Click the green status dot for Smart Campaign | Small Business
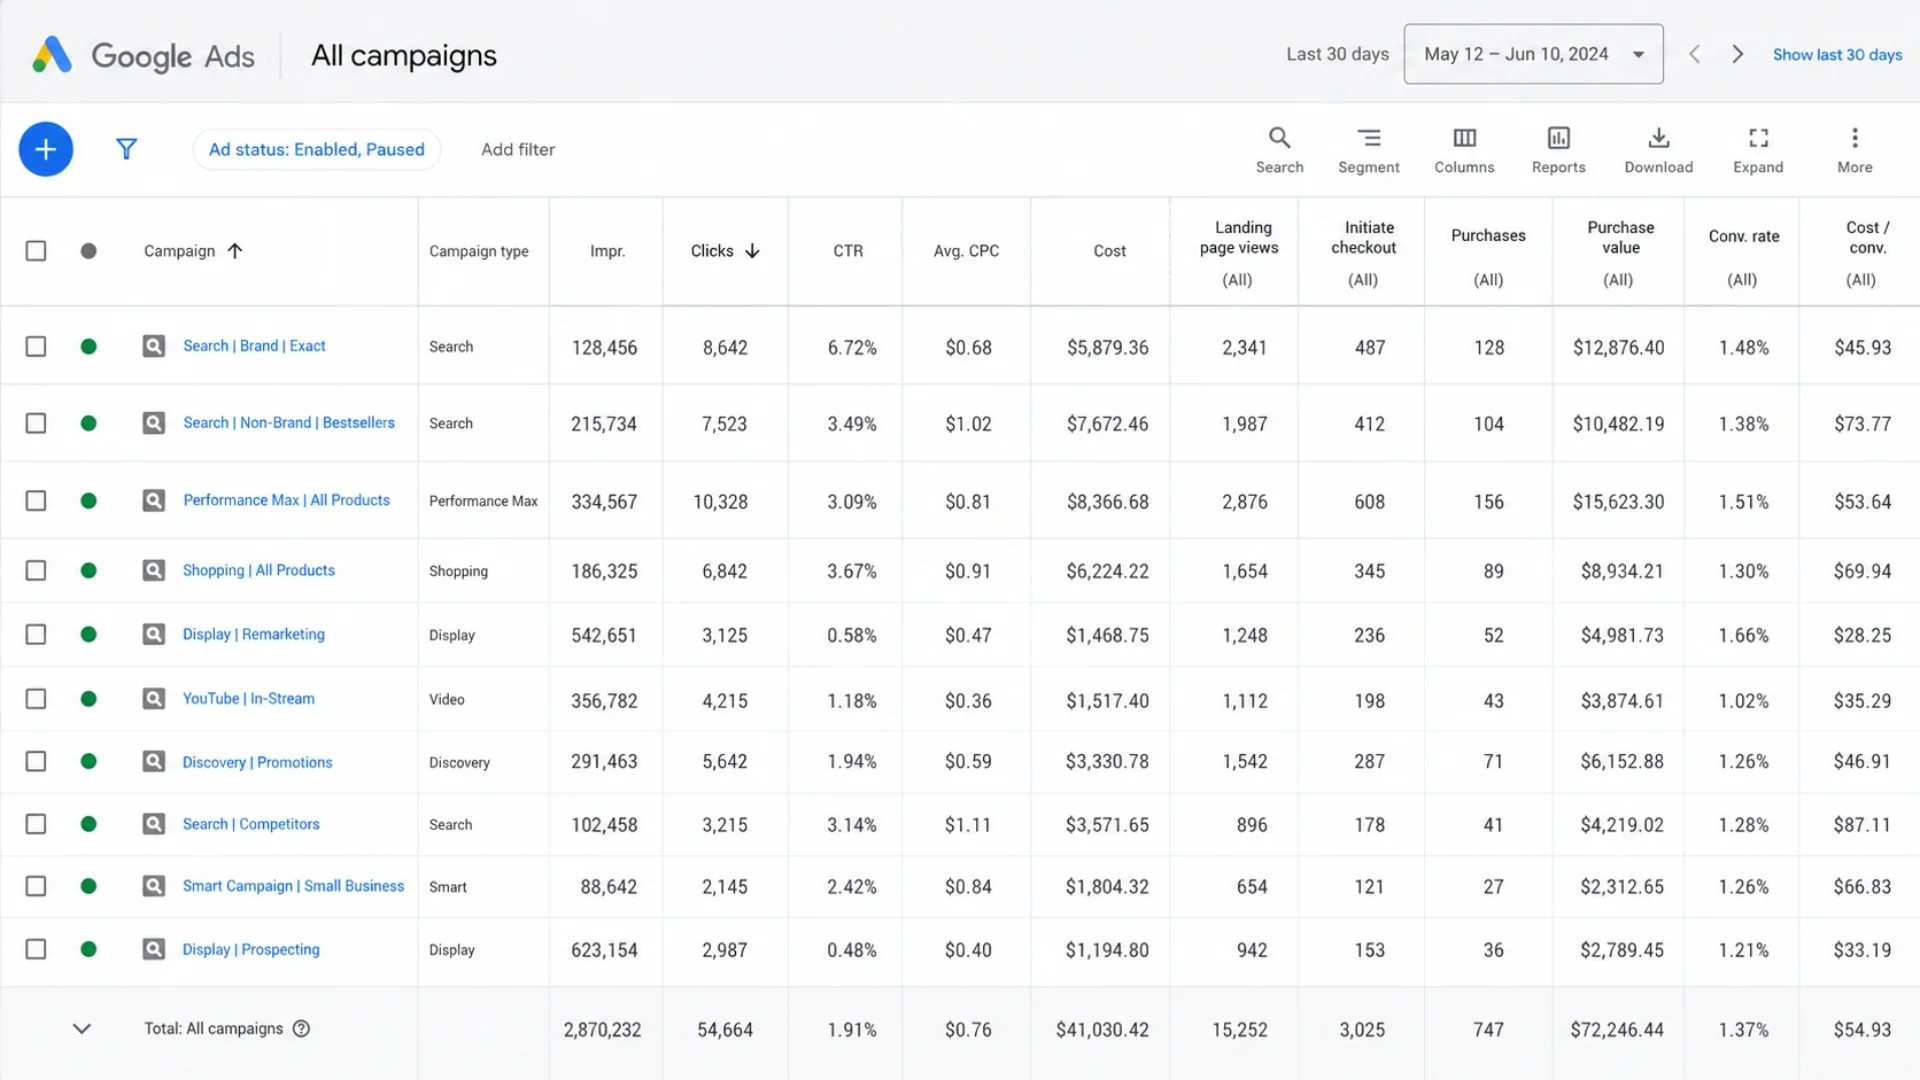 click(89, 886)
